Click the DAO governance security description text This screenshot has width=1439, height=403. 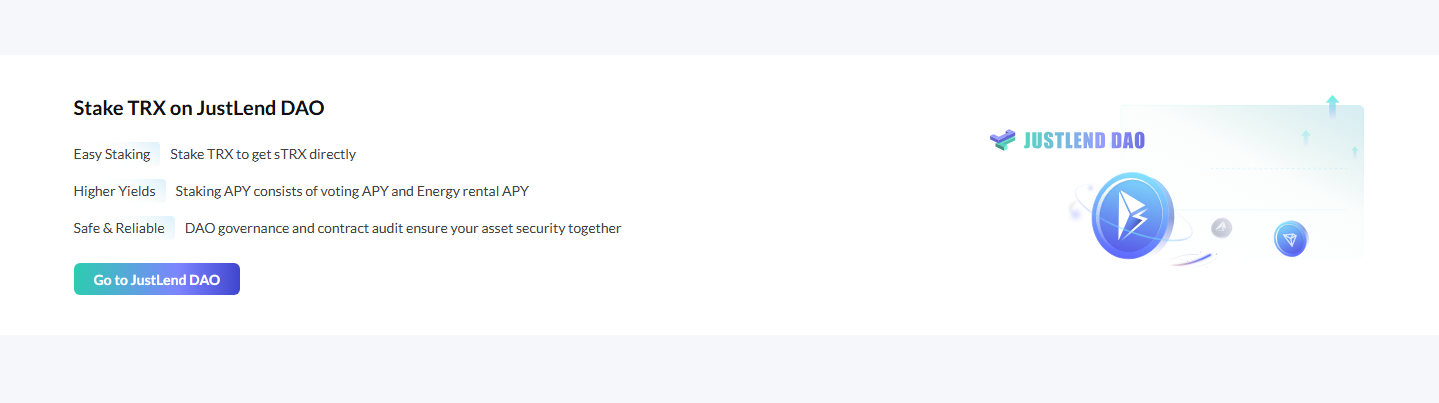(403, 228)
